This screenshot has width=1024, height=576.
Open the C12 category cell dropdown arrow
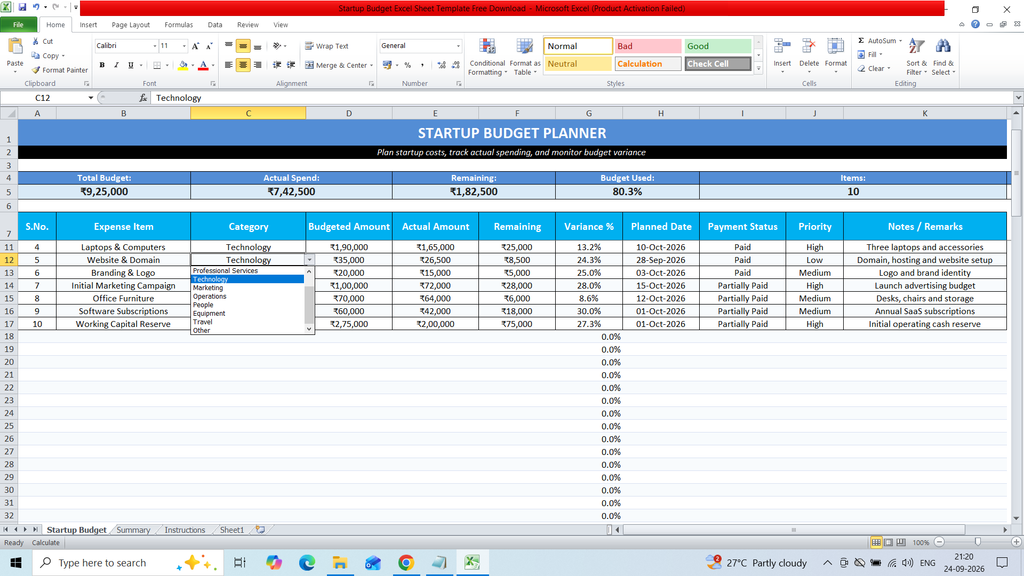(310, 260)
